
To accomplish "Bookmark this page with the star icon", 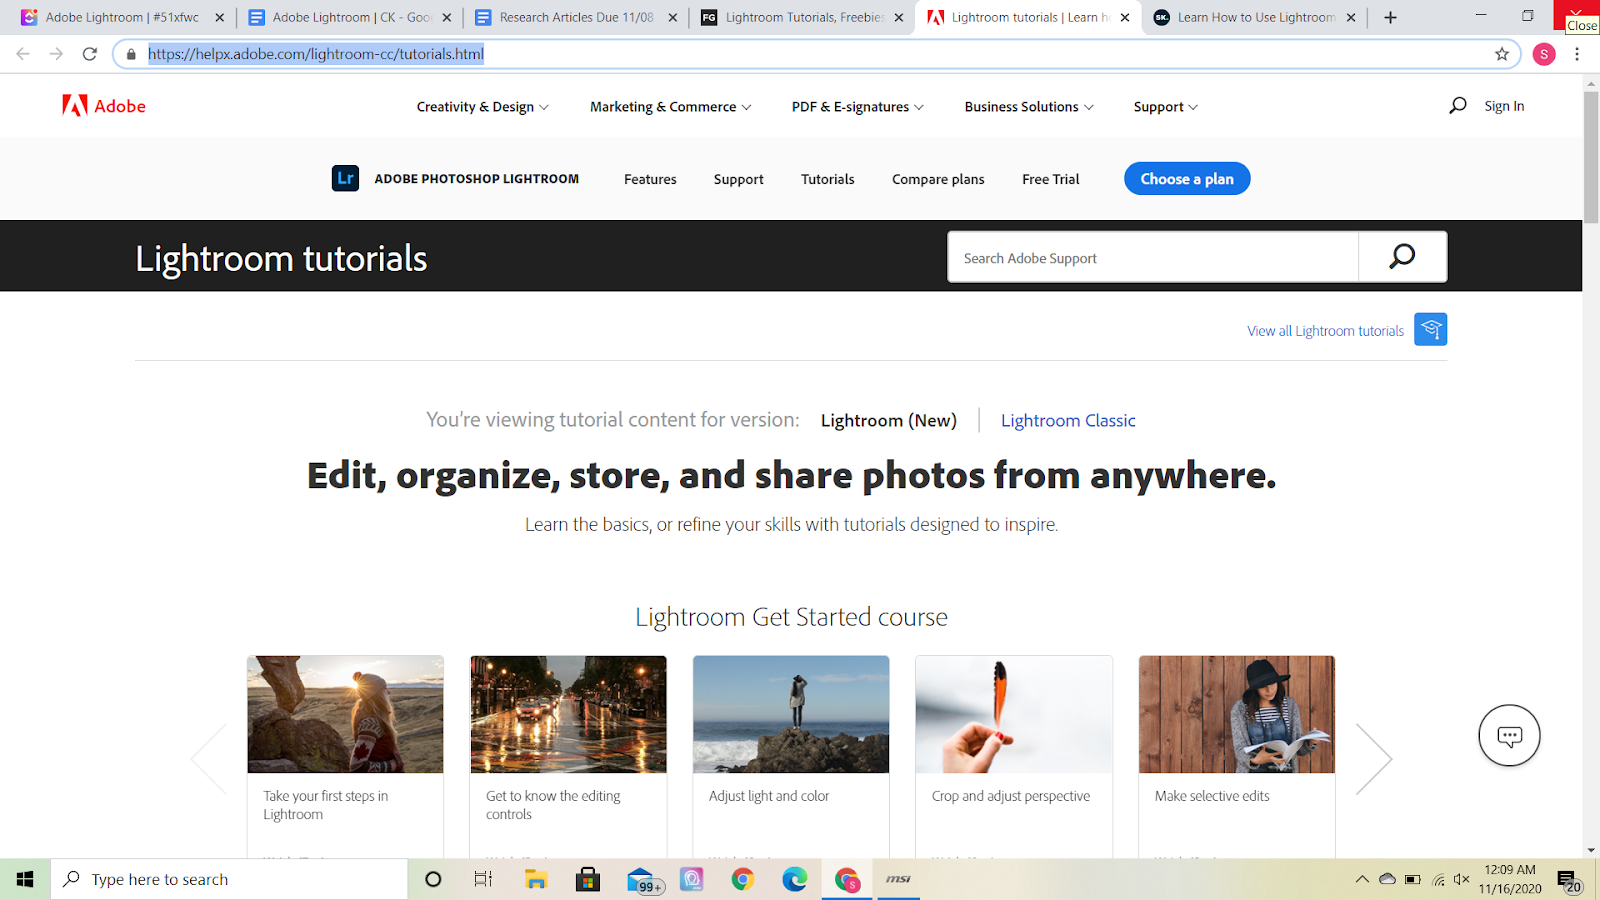I will [1501, 54].
